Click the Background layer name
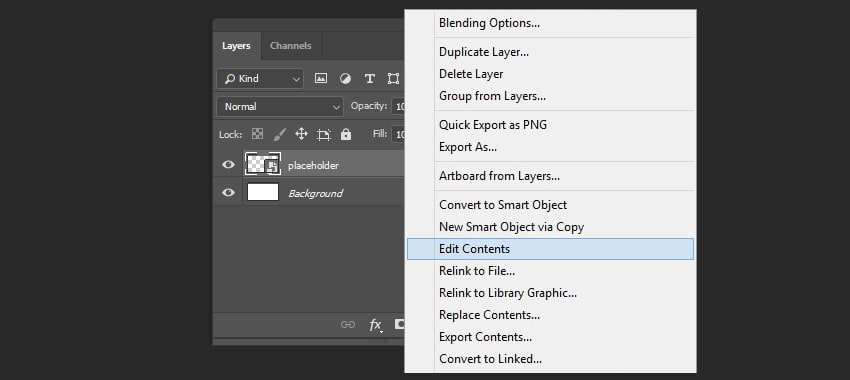850x380 pixels. (x=315, y=193)
